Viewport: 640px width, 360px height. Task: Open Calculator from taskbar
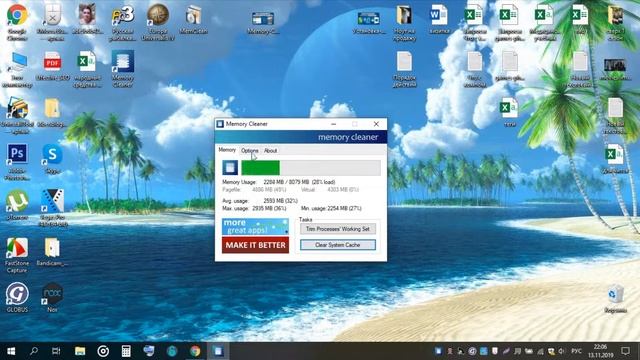(126, 351)
